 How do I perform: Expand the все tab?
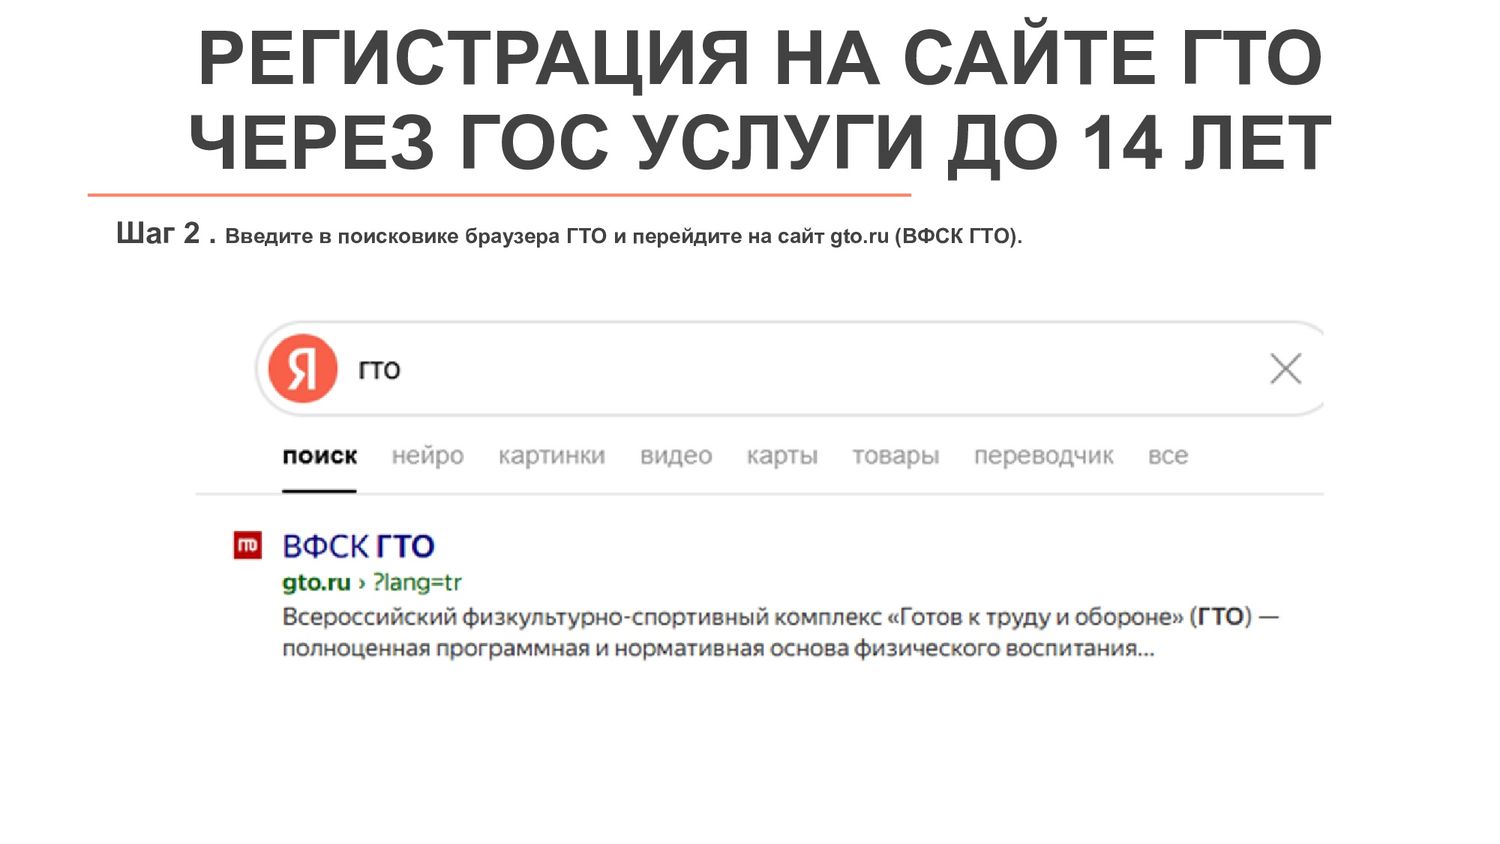(1167, 456)
